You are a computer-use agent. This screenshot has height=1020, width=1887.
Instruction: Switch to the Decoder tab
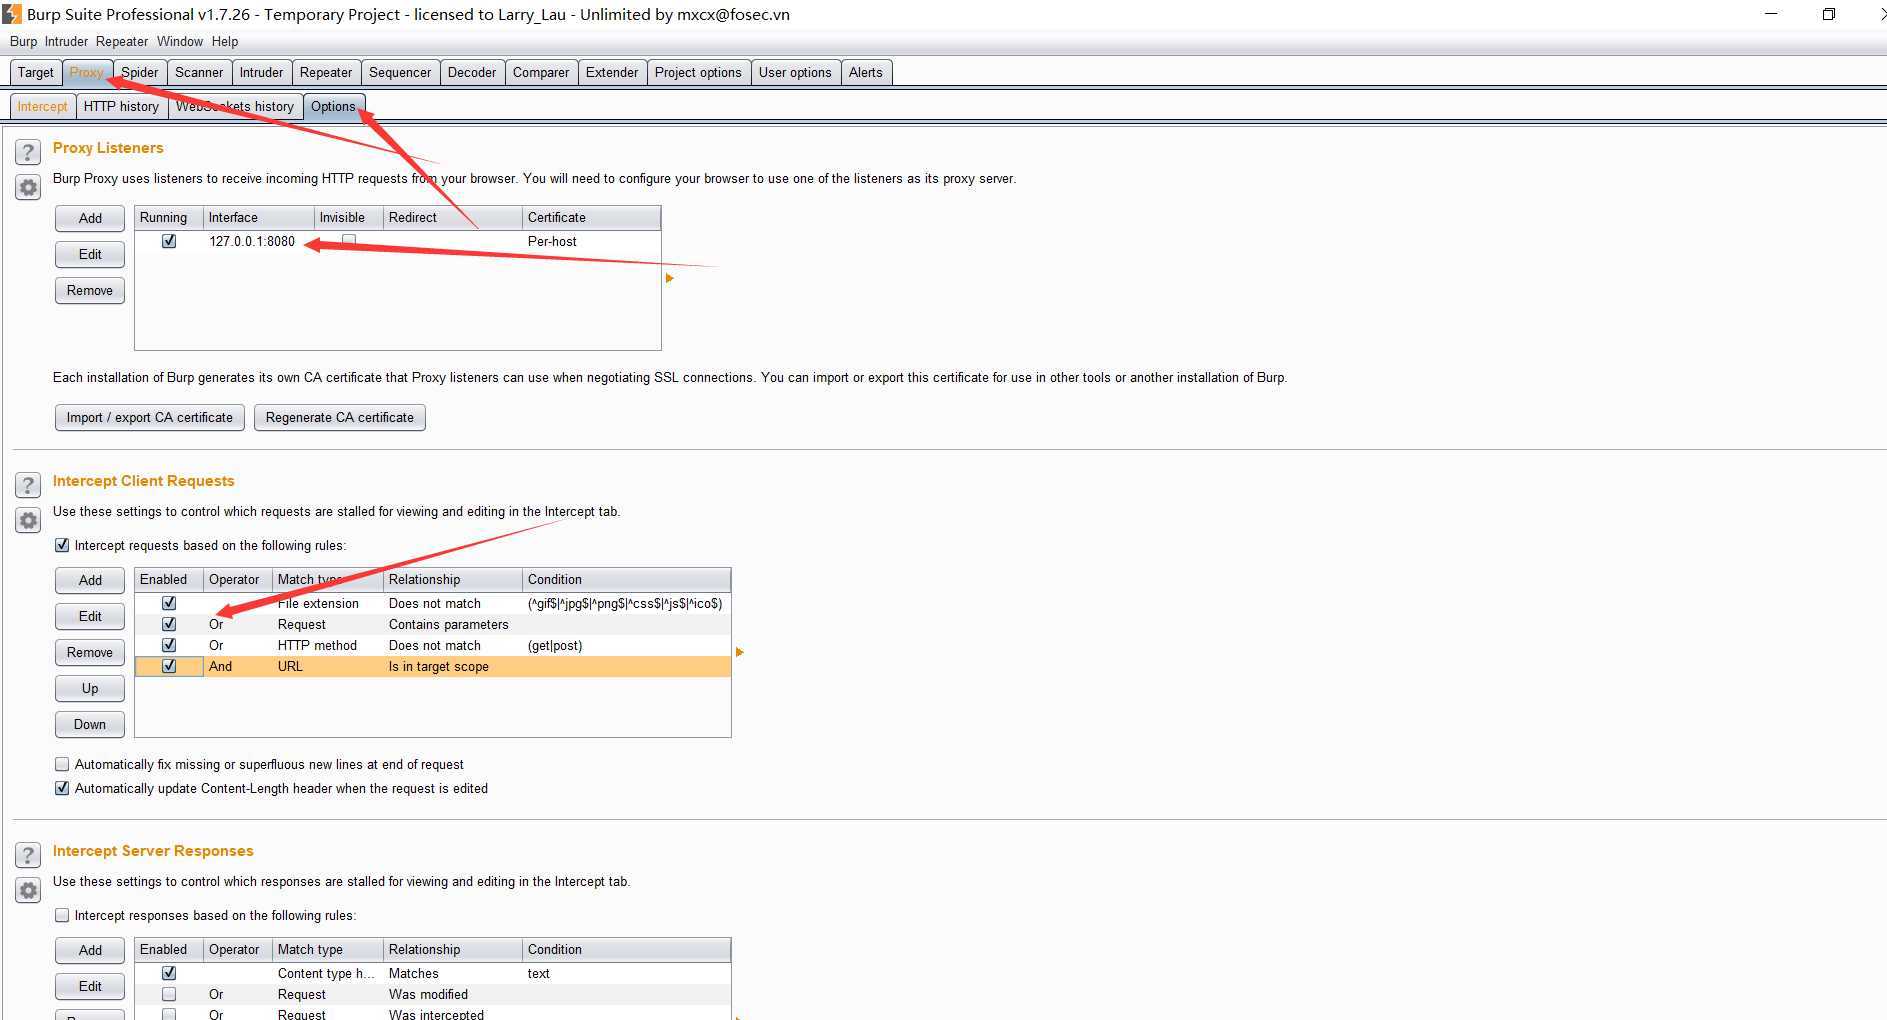pyautogui.click(x=472, y=72)
